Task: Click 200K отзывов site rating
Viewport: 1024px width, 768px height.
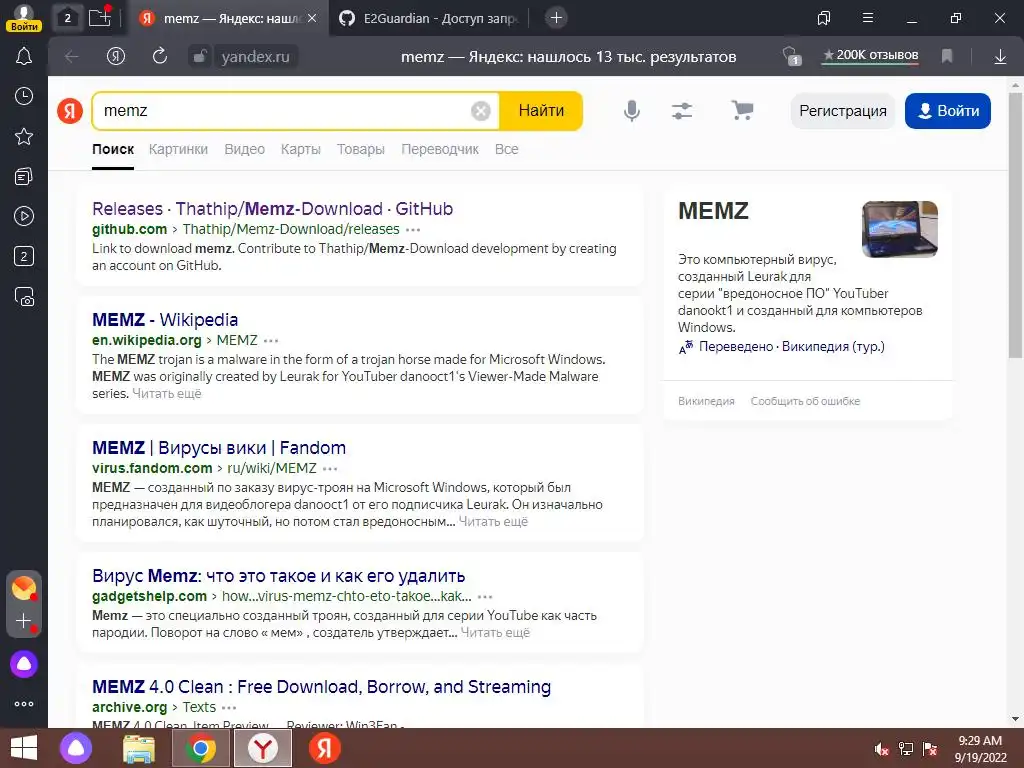Action: tap(871, 56)
